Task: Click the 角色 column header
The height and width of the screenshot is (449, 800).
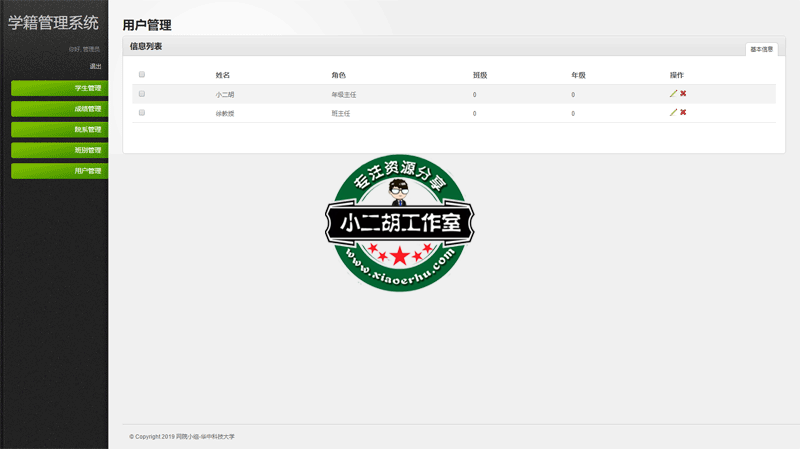Action: point(339,75)
